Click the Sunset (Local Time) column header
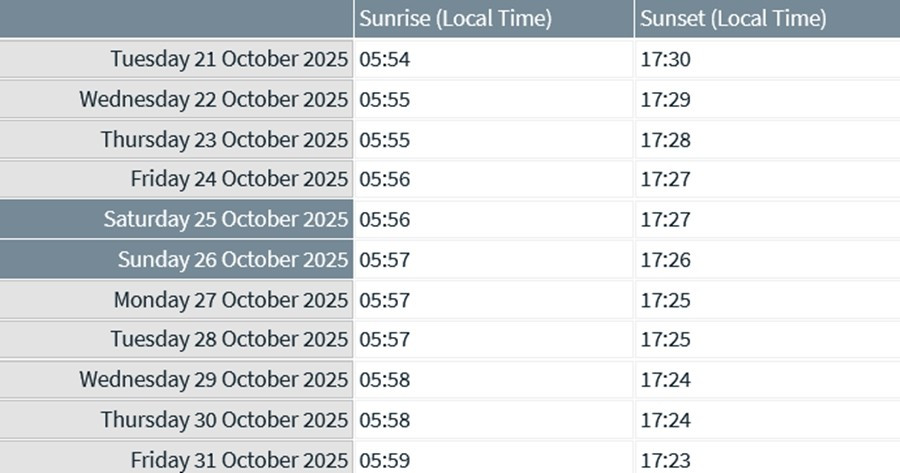The height and width of the screenshot is (473, 900). tap(733, 19)
